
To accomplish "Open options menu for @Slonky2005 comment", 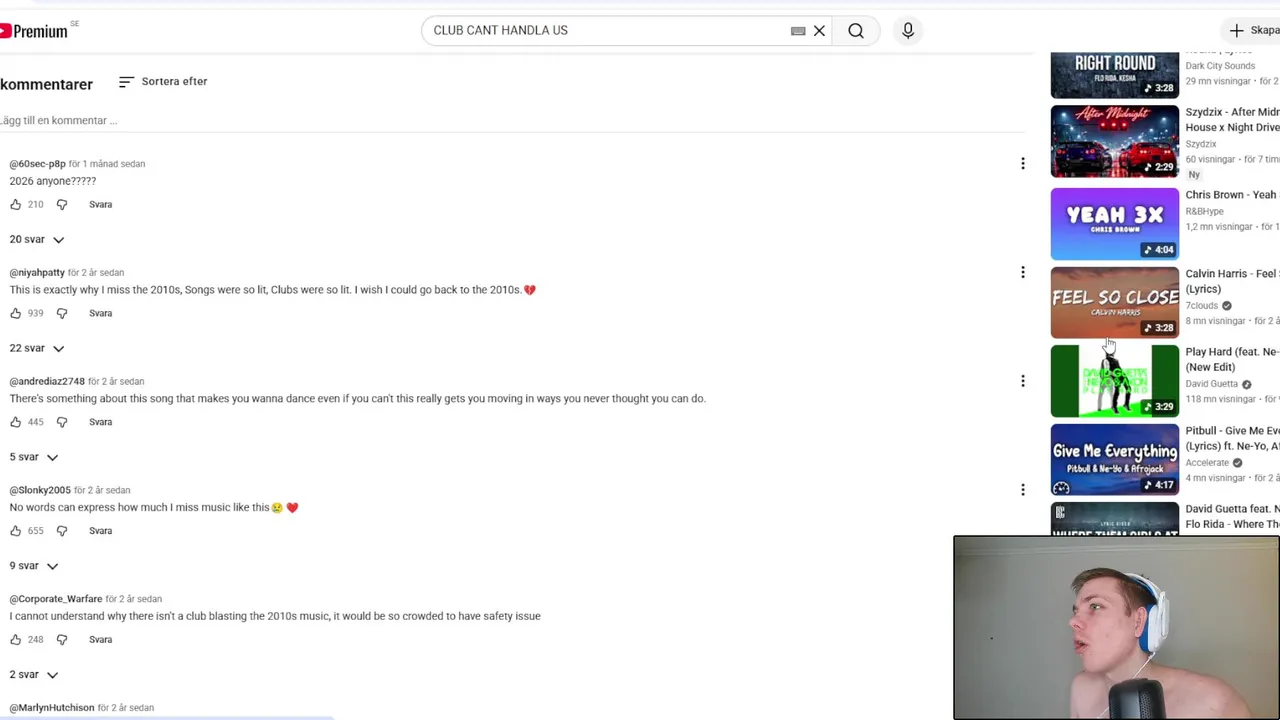I will point(1022,491).
